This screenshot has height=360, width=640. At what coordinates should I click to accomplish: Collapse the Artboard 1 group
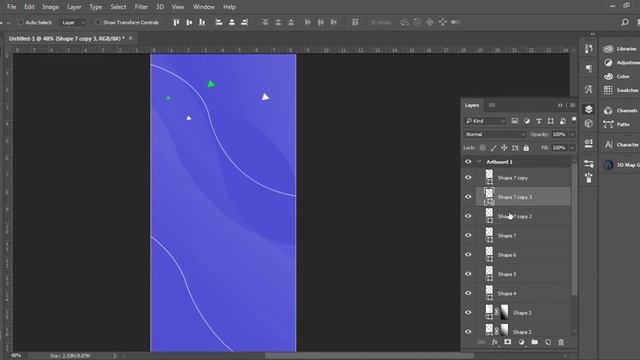coord(479,162)
